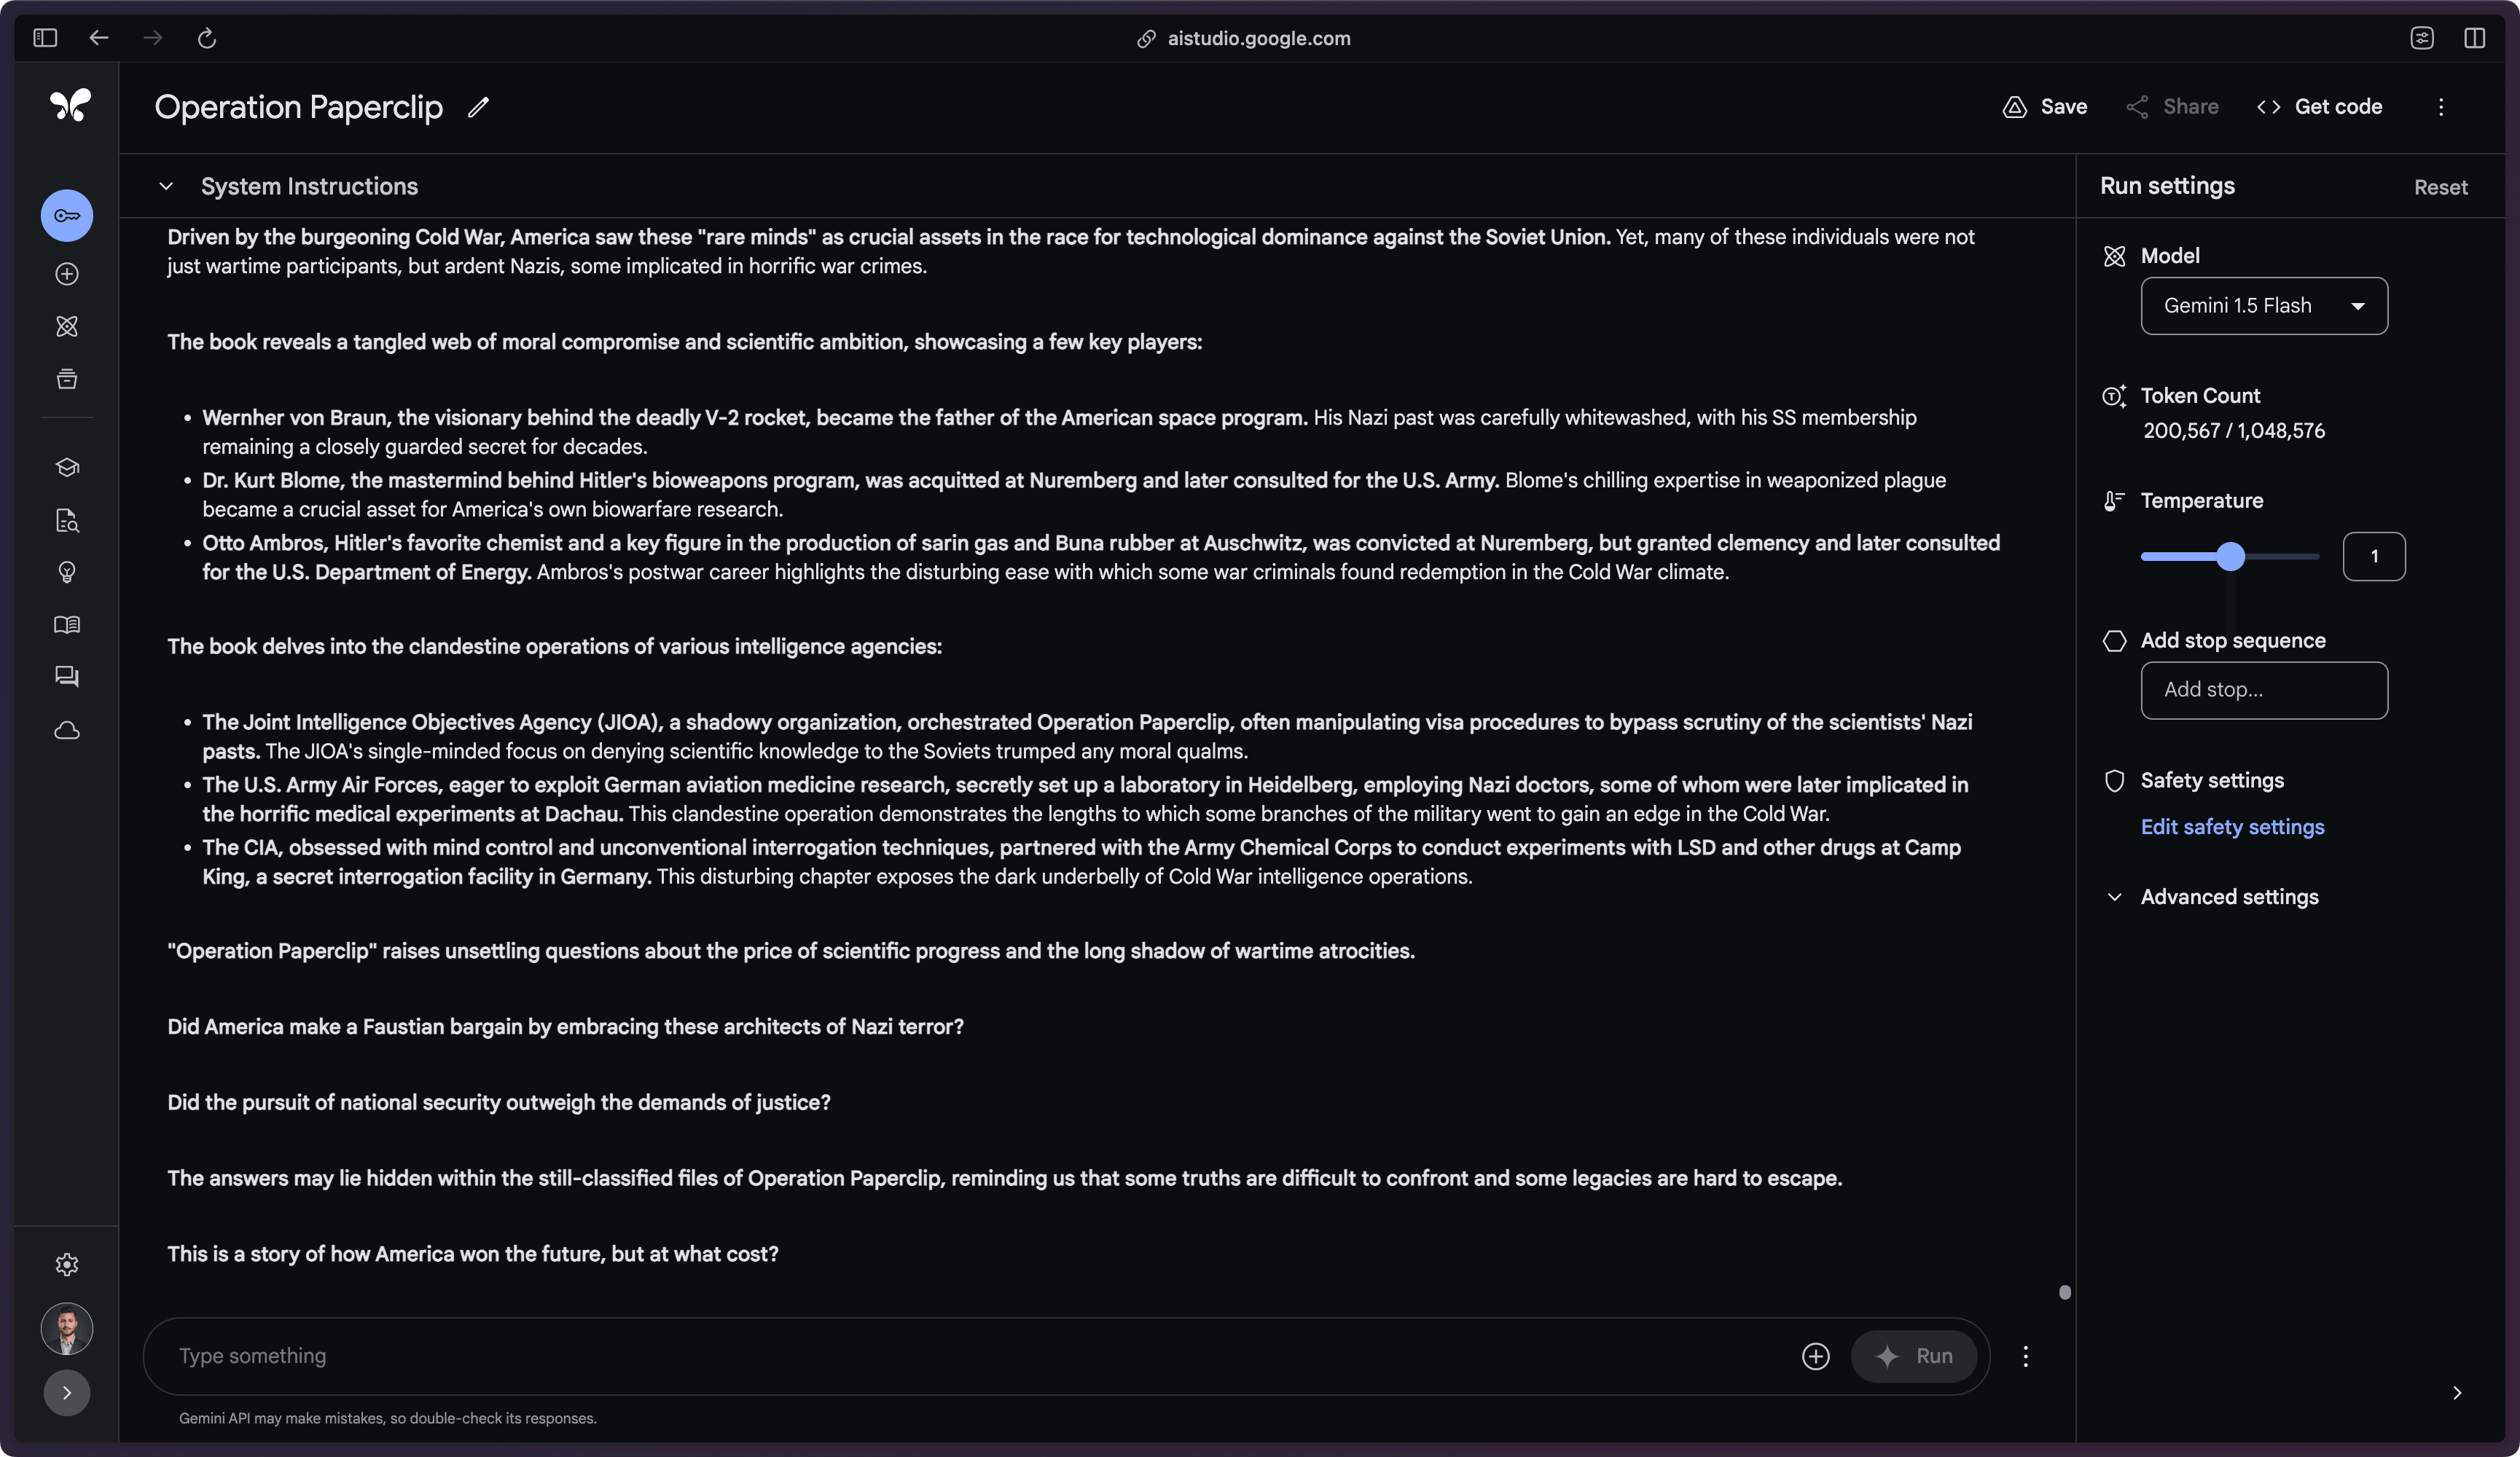Open the Gemini 1.5 Flash model dropdown
This screenshot has height=1457, width=2520.
pos(2263,306)
